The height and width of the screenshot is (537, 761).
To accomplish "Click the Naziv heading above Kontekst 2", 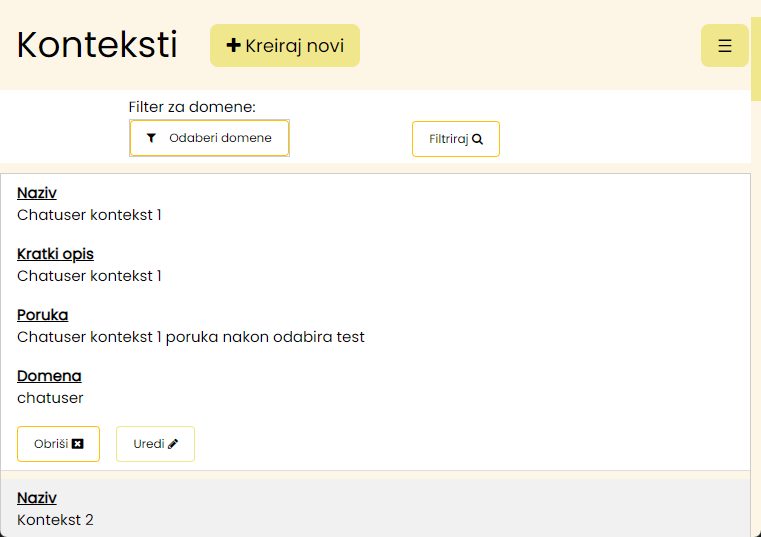I will 37,498.
